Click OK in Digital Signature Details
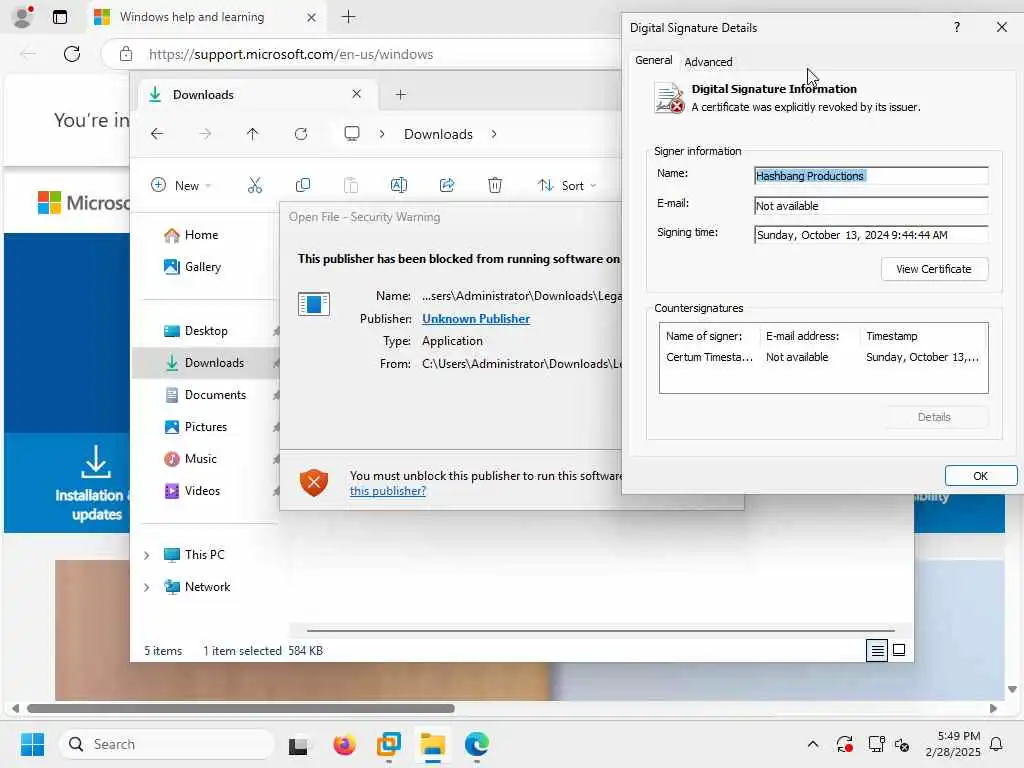The image size is (1024, 768). (980, 476)
